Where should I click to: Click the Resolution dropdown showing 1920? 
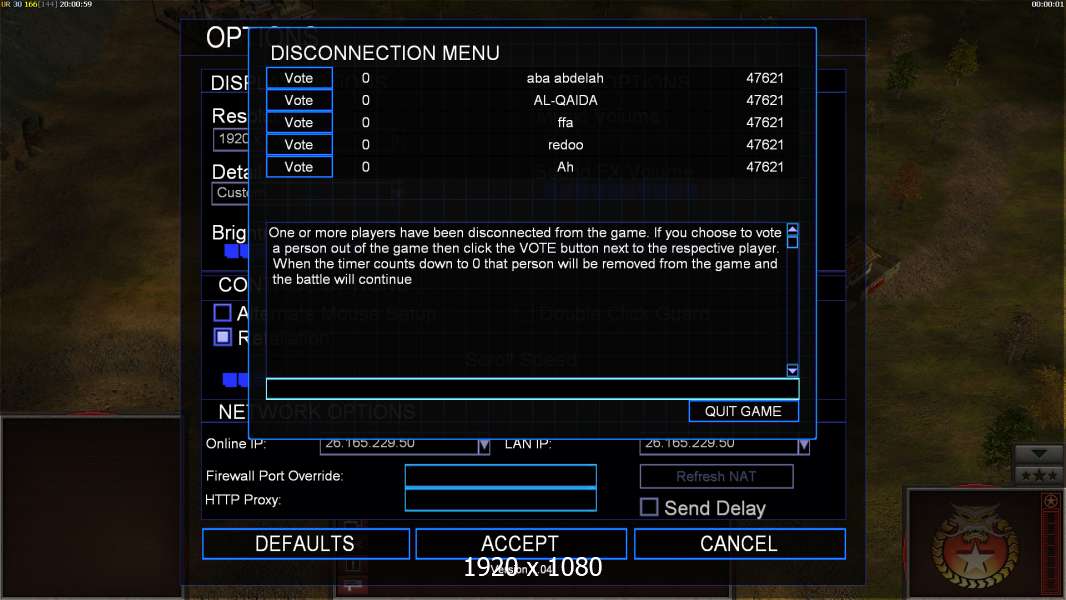point(232,139)
